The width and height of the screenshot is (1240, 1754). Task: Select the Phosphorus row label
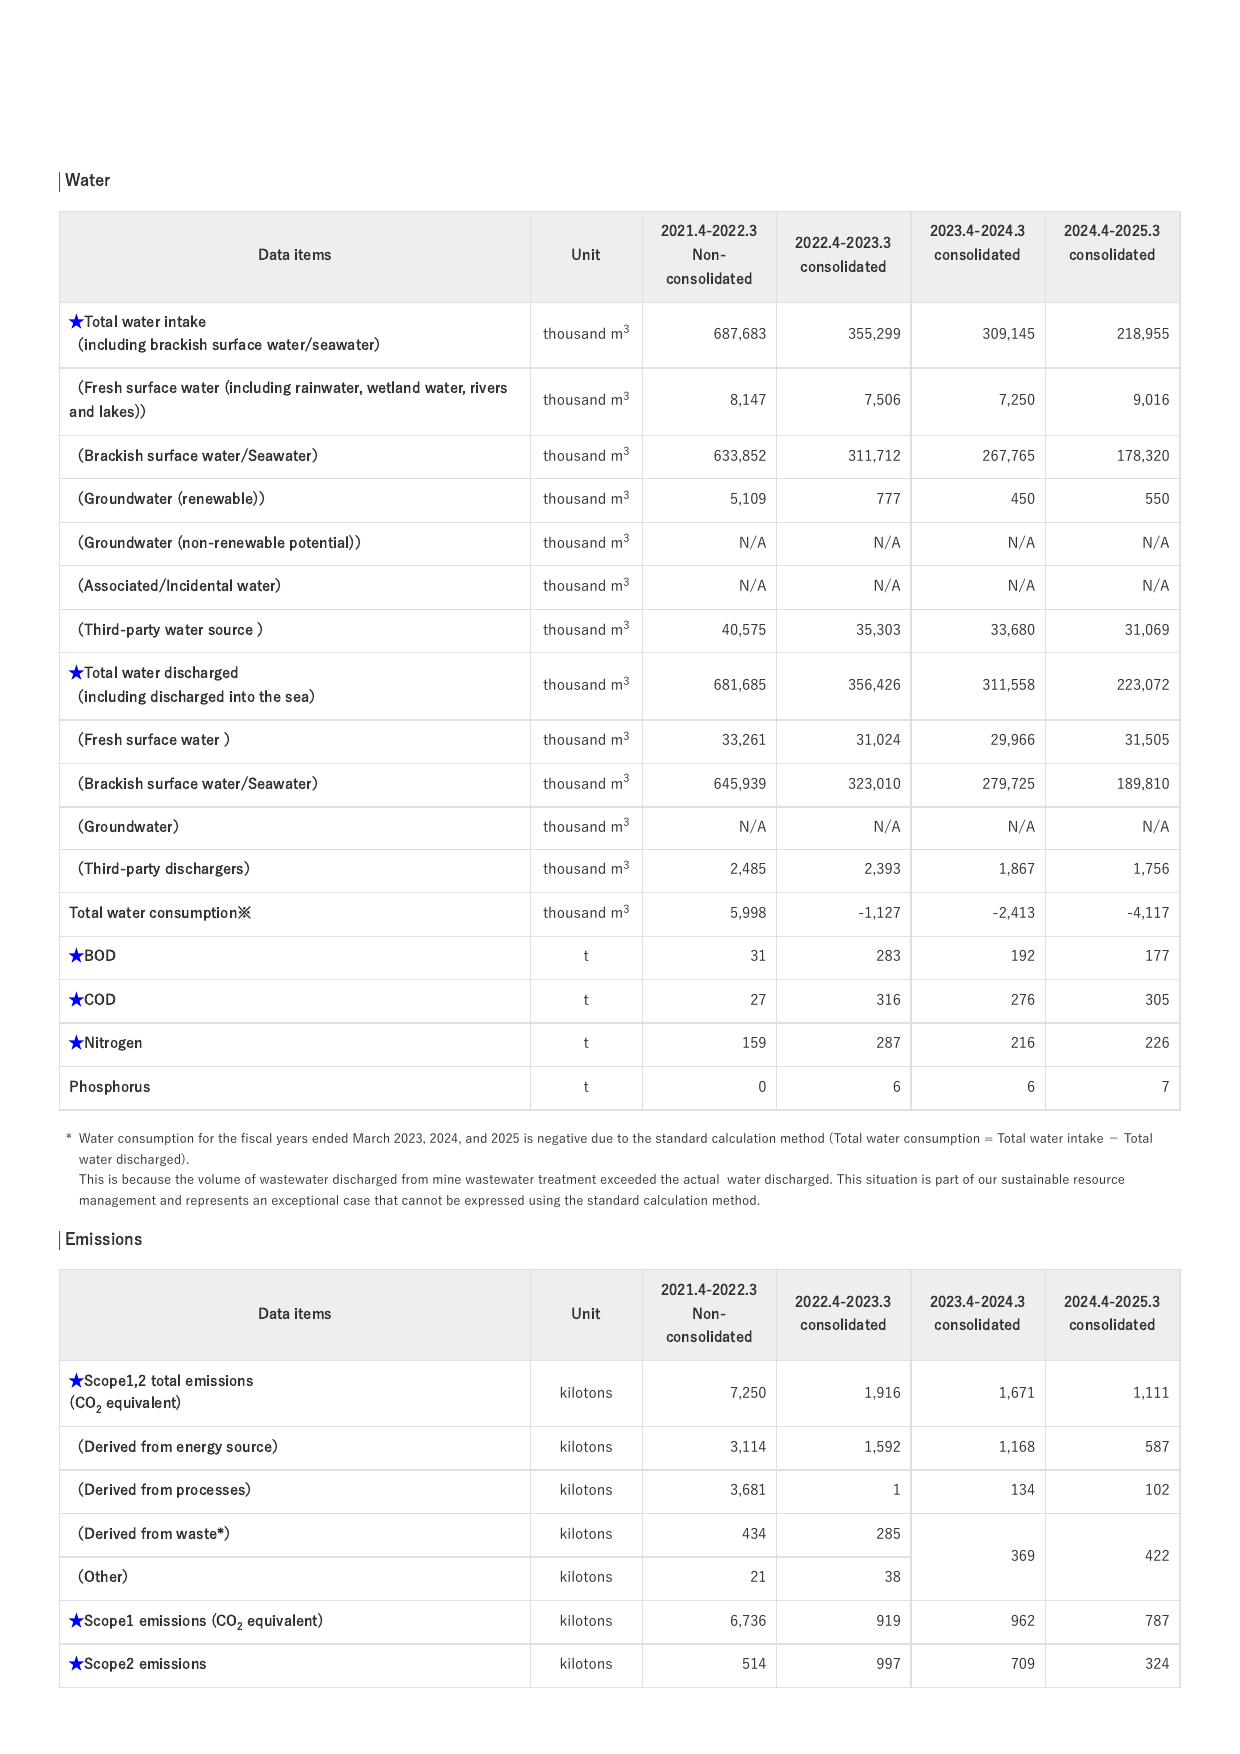click(110, 1087)
